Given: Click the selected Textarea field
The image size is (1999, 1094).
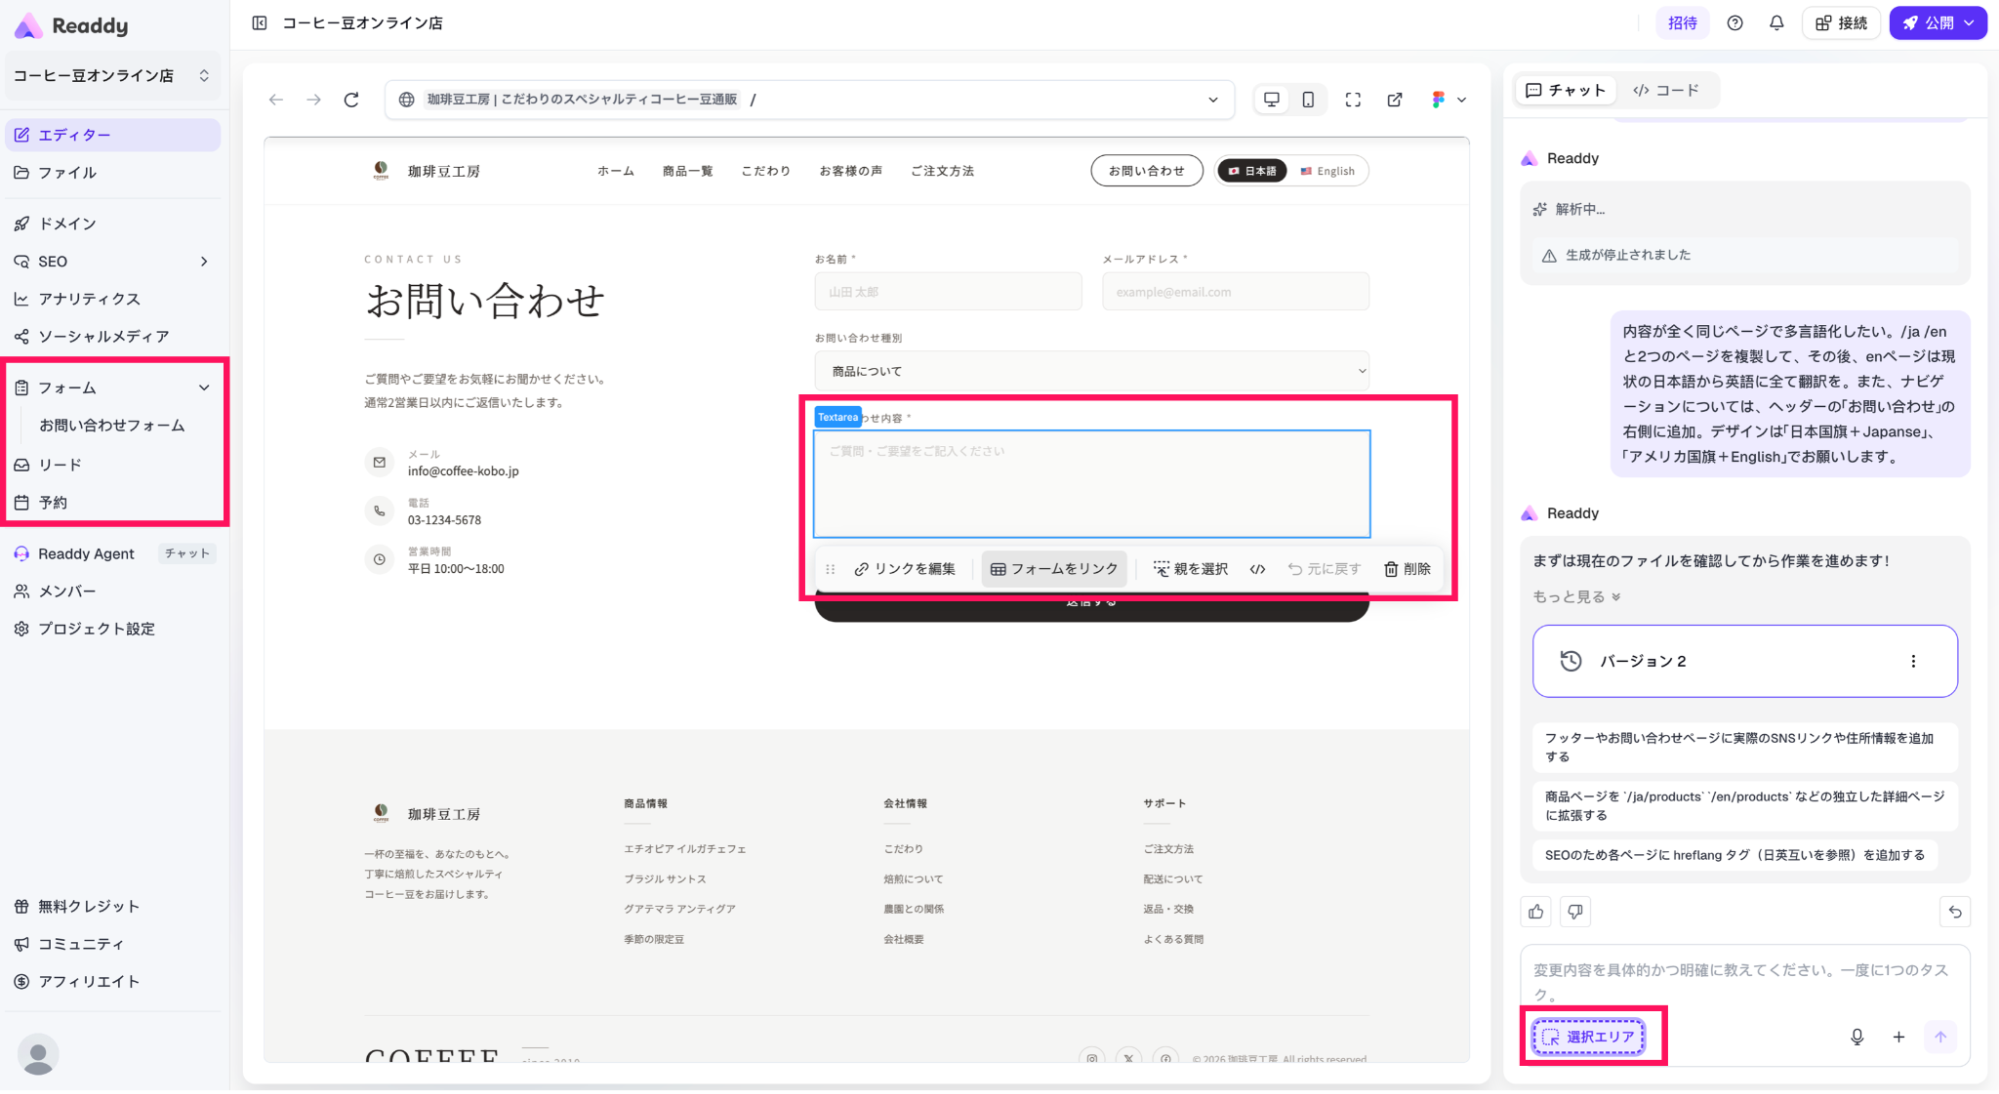Looking at the screenshot, I should [1091, 484].
